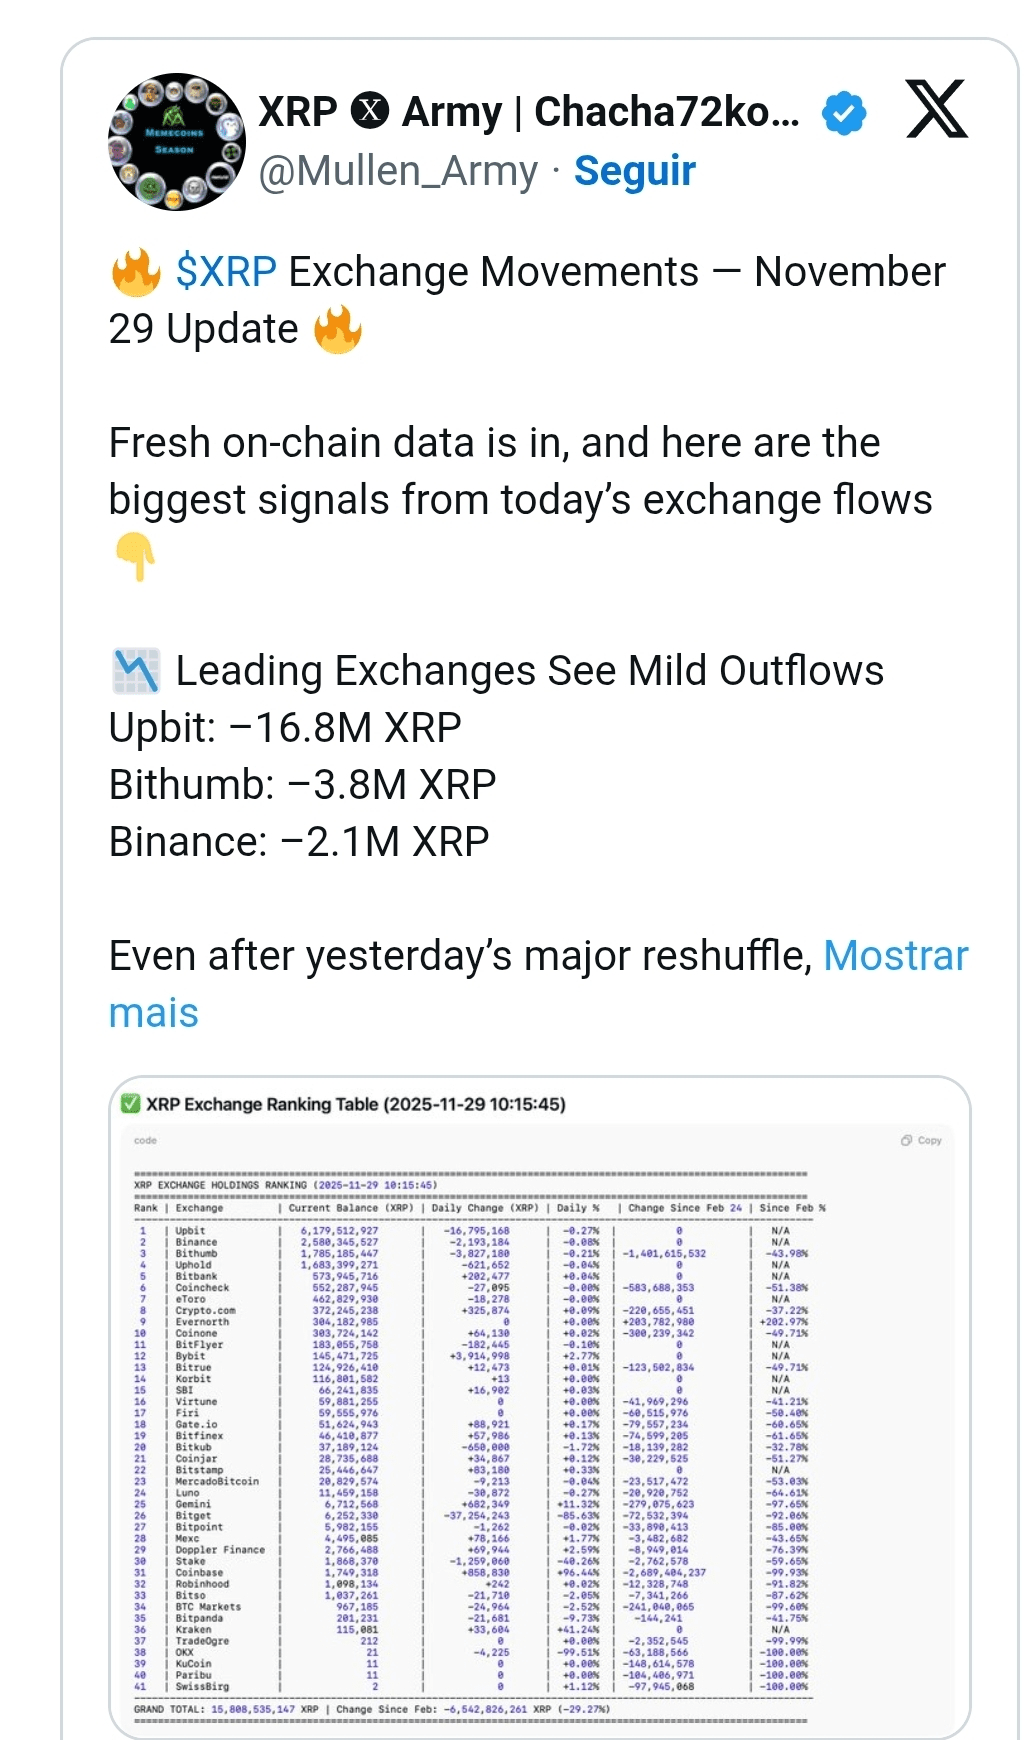Click the 'Leading Exchanges See Mild Outflows' heading
The image size is (1033, 1740).
pos(529,671)
